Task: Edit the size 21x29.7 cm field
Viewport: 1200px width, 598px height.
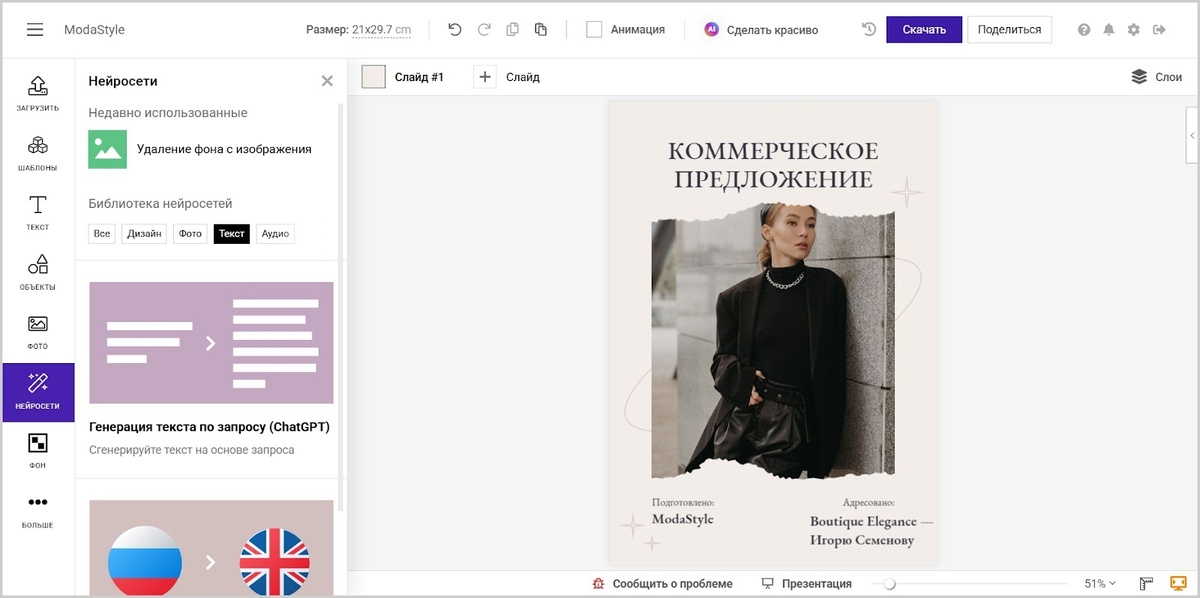Action: [381, 30]
